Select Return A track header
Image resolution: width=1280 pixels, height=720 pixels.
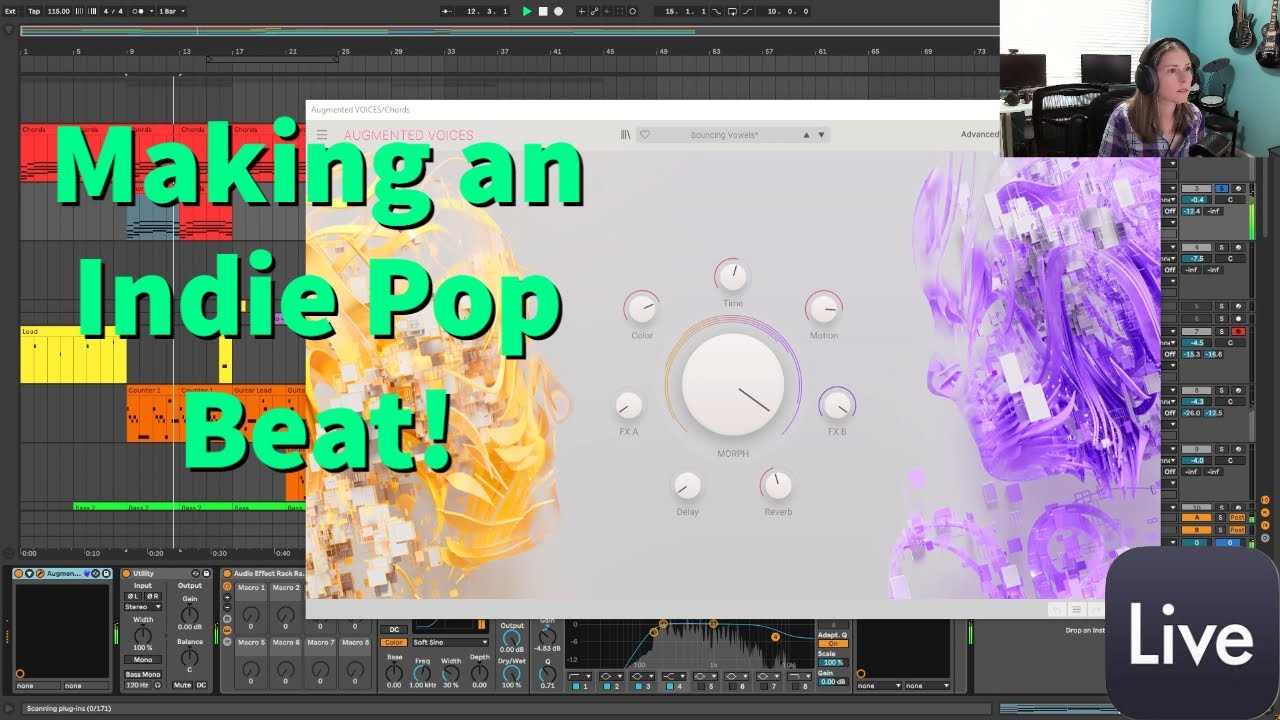pos(1196,519)
